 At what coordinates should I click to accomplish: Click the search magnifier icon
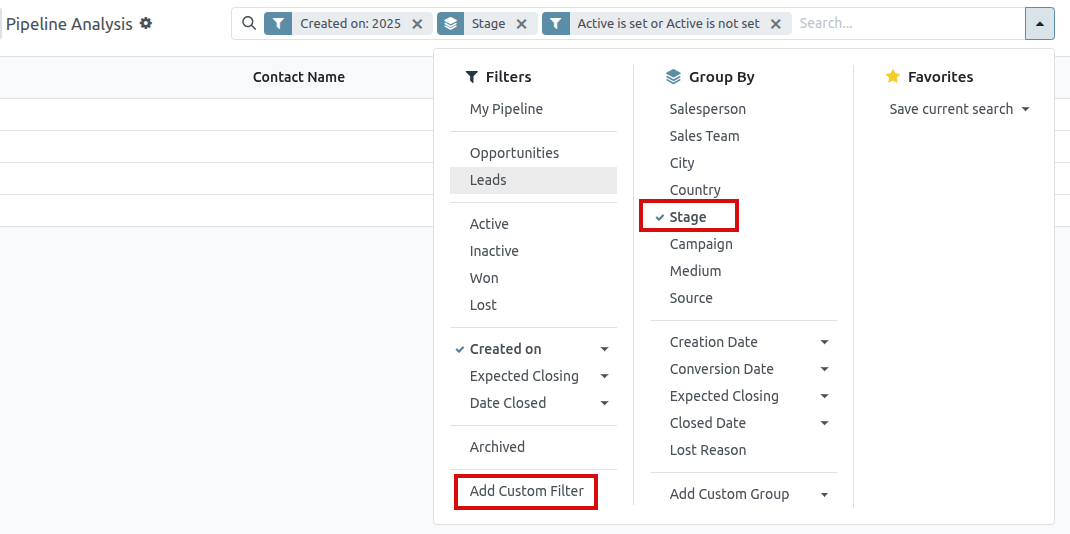tap(249, 23)
